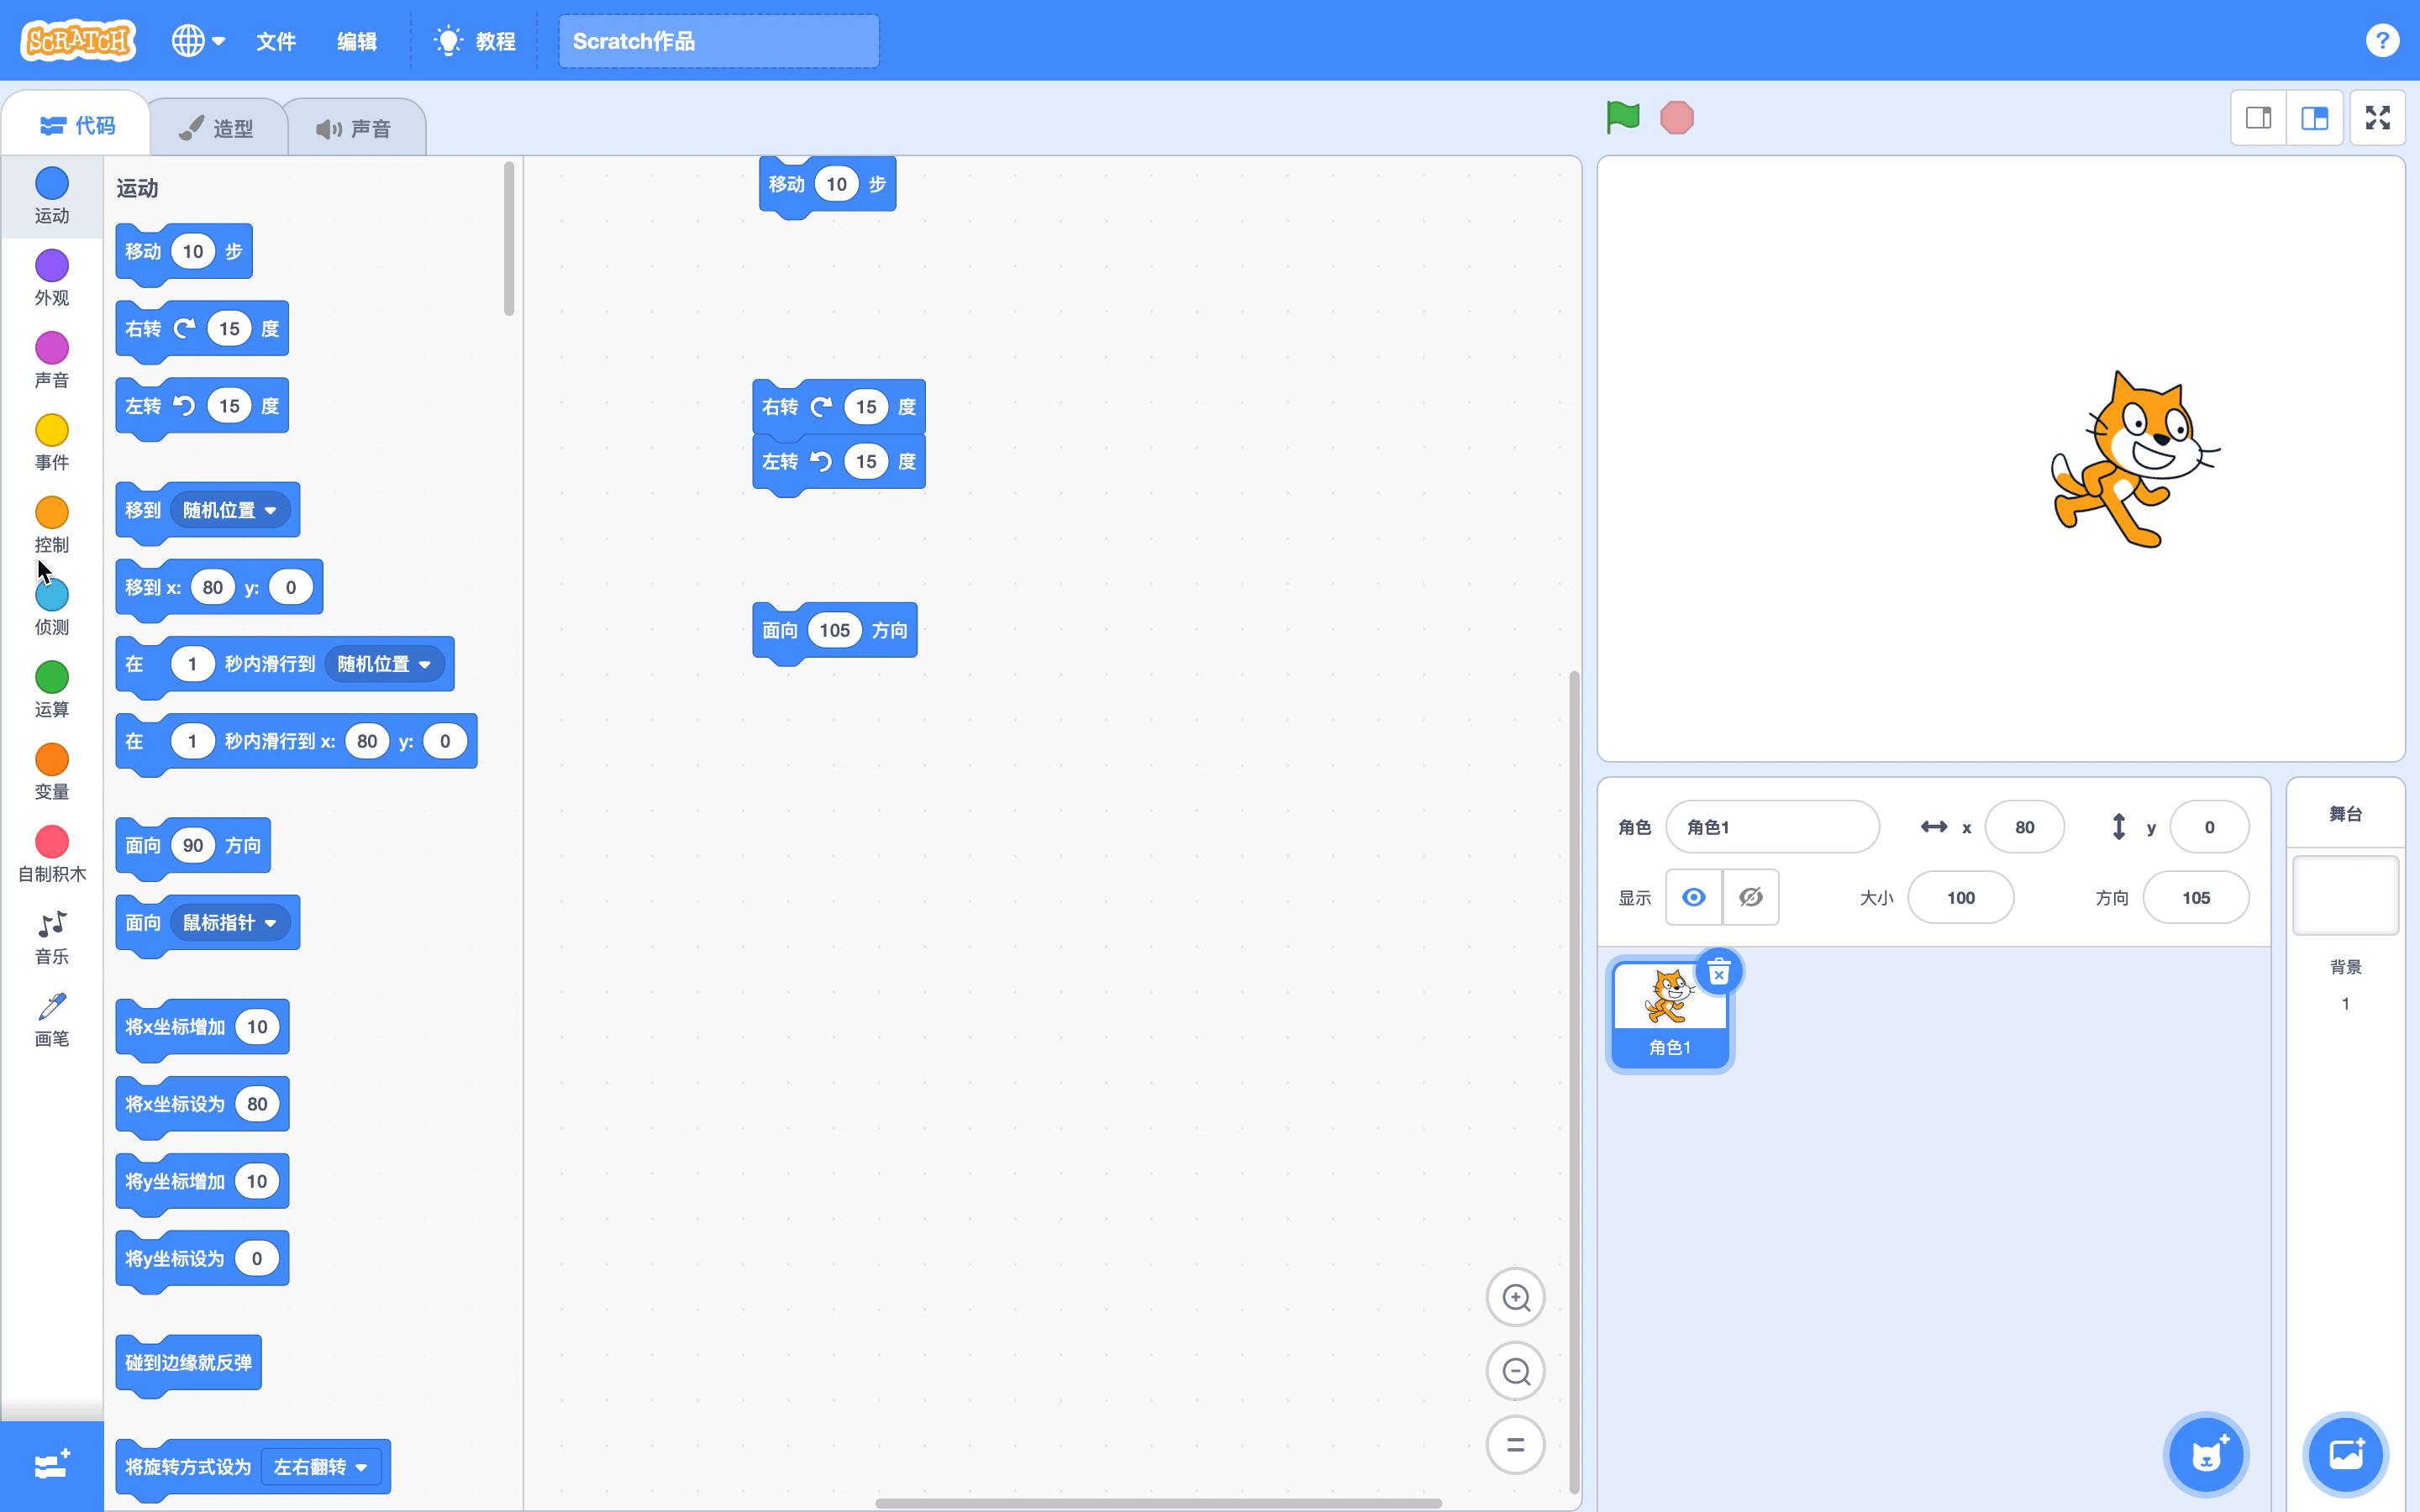2420x1512 pixels.
Task: Enter fullscreen stage mode
Action: (2377, 118)
